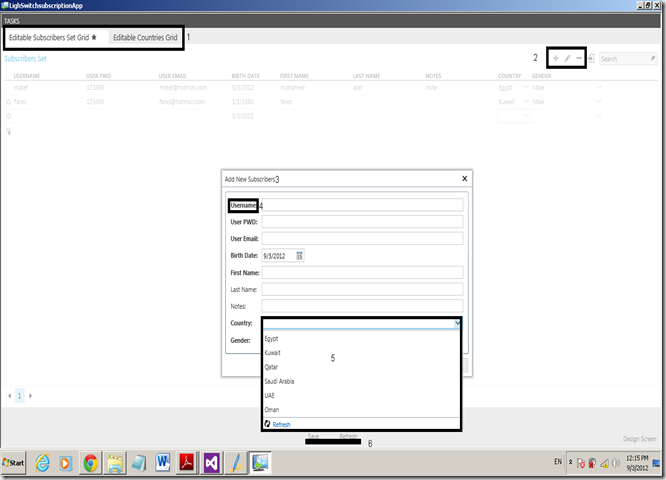The width and height of the screenshot is (666, 480).
Task: Click into the User Email field
Action: (362, 238)
